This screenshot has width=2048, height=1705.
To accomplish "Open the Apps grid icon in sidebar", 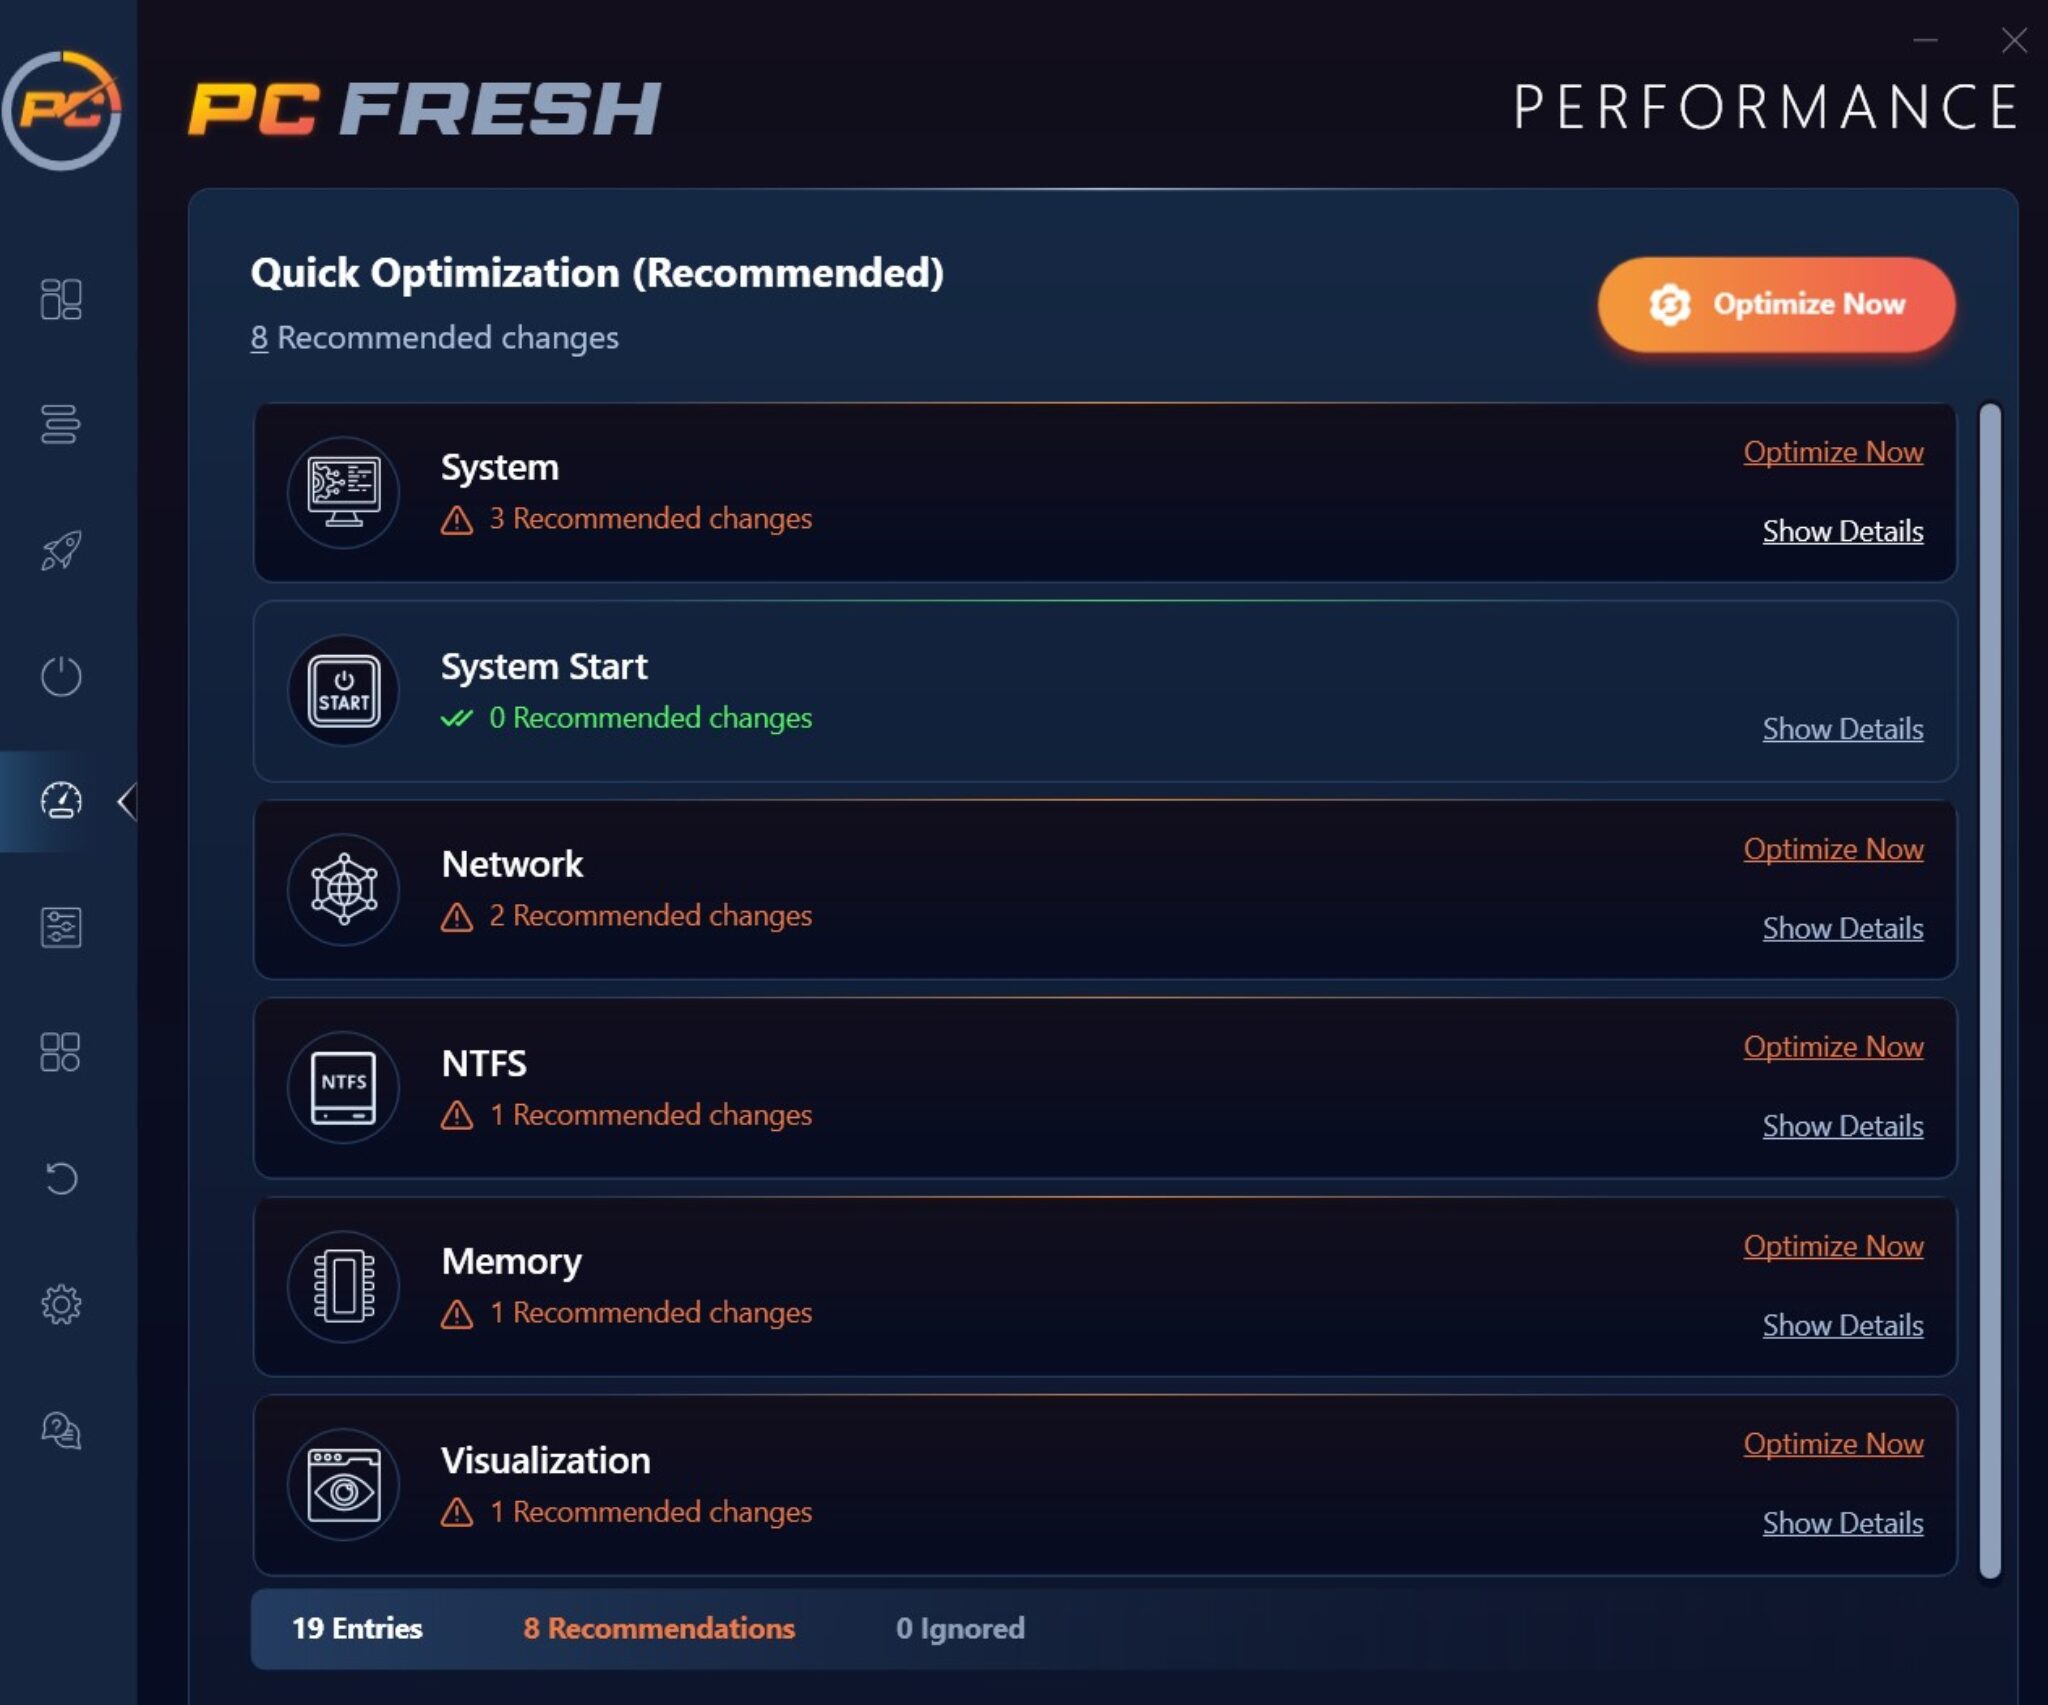I will tap(62, 1051).
